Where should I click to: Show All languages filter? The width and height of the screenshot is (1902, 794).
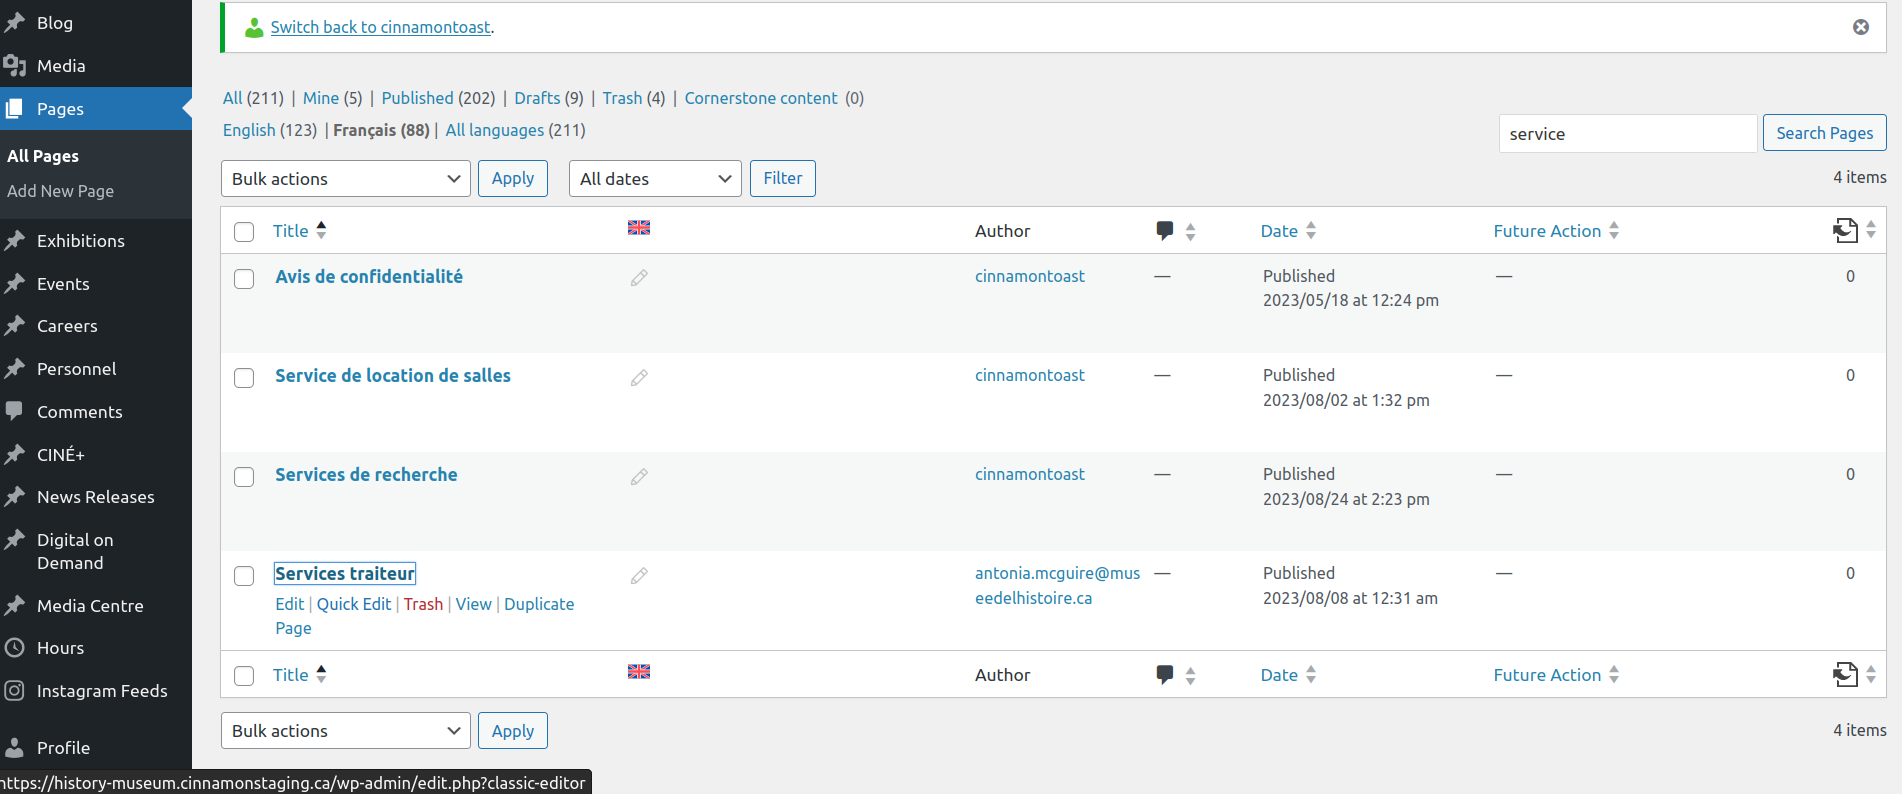click(495, 130)
